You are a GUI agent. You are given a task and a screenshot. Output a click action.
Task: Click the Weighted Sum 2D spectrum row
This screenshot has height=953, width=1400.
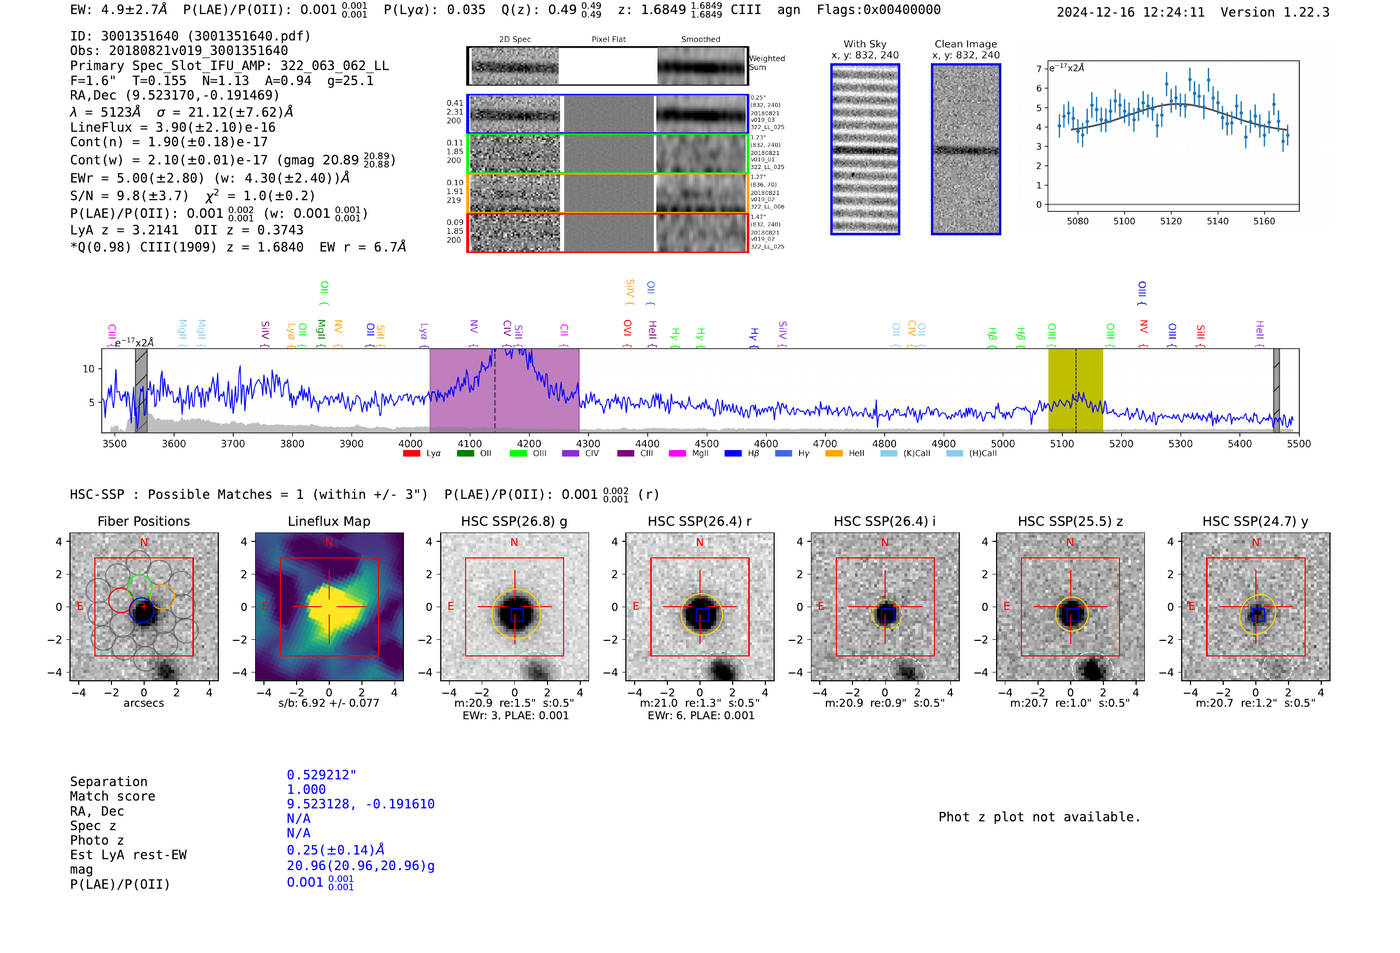tap(608, 66)
